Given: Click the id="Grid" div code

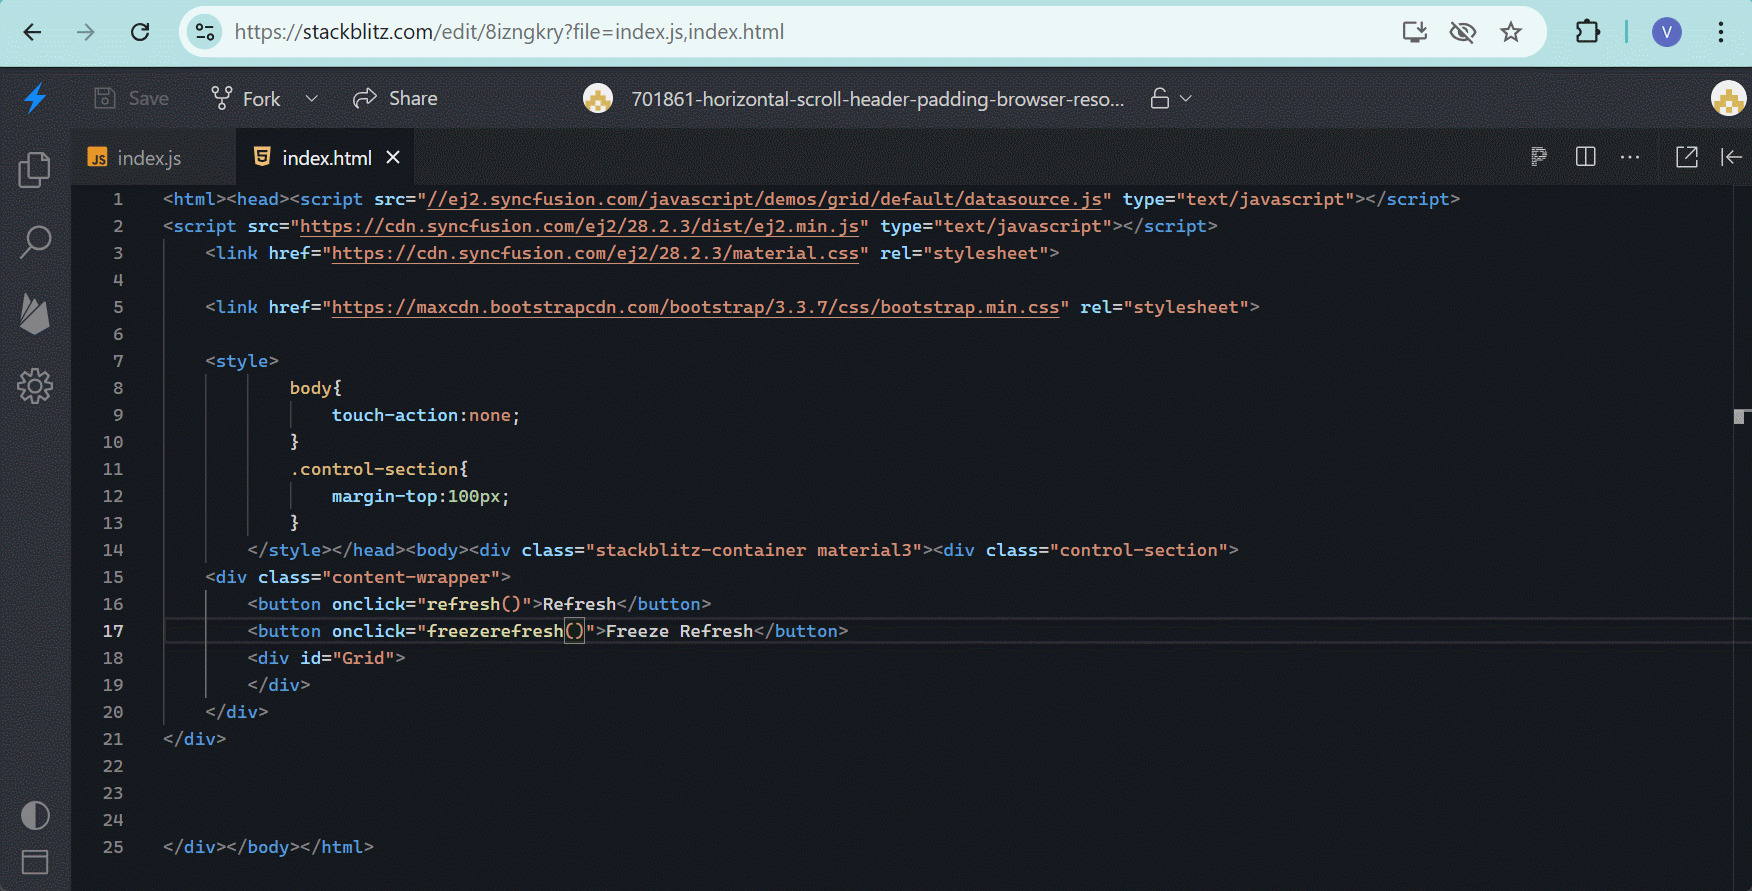Looking at the screenshot, I should (x=326, y=658).
